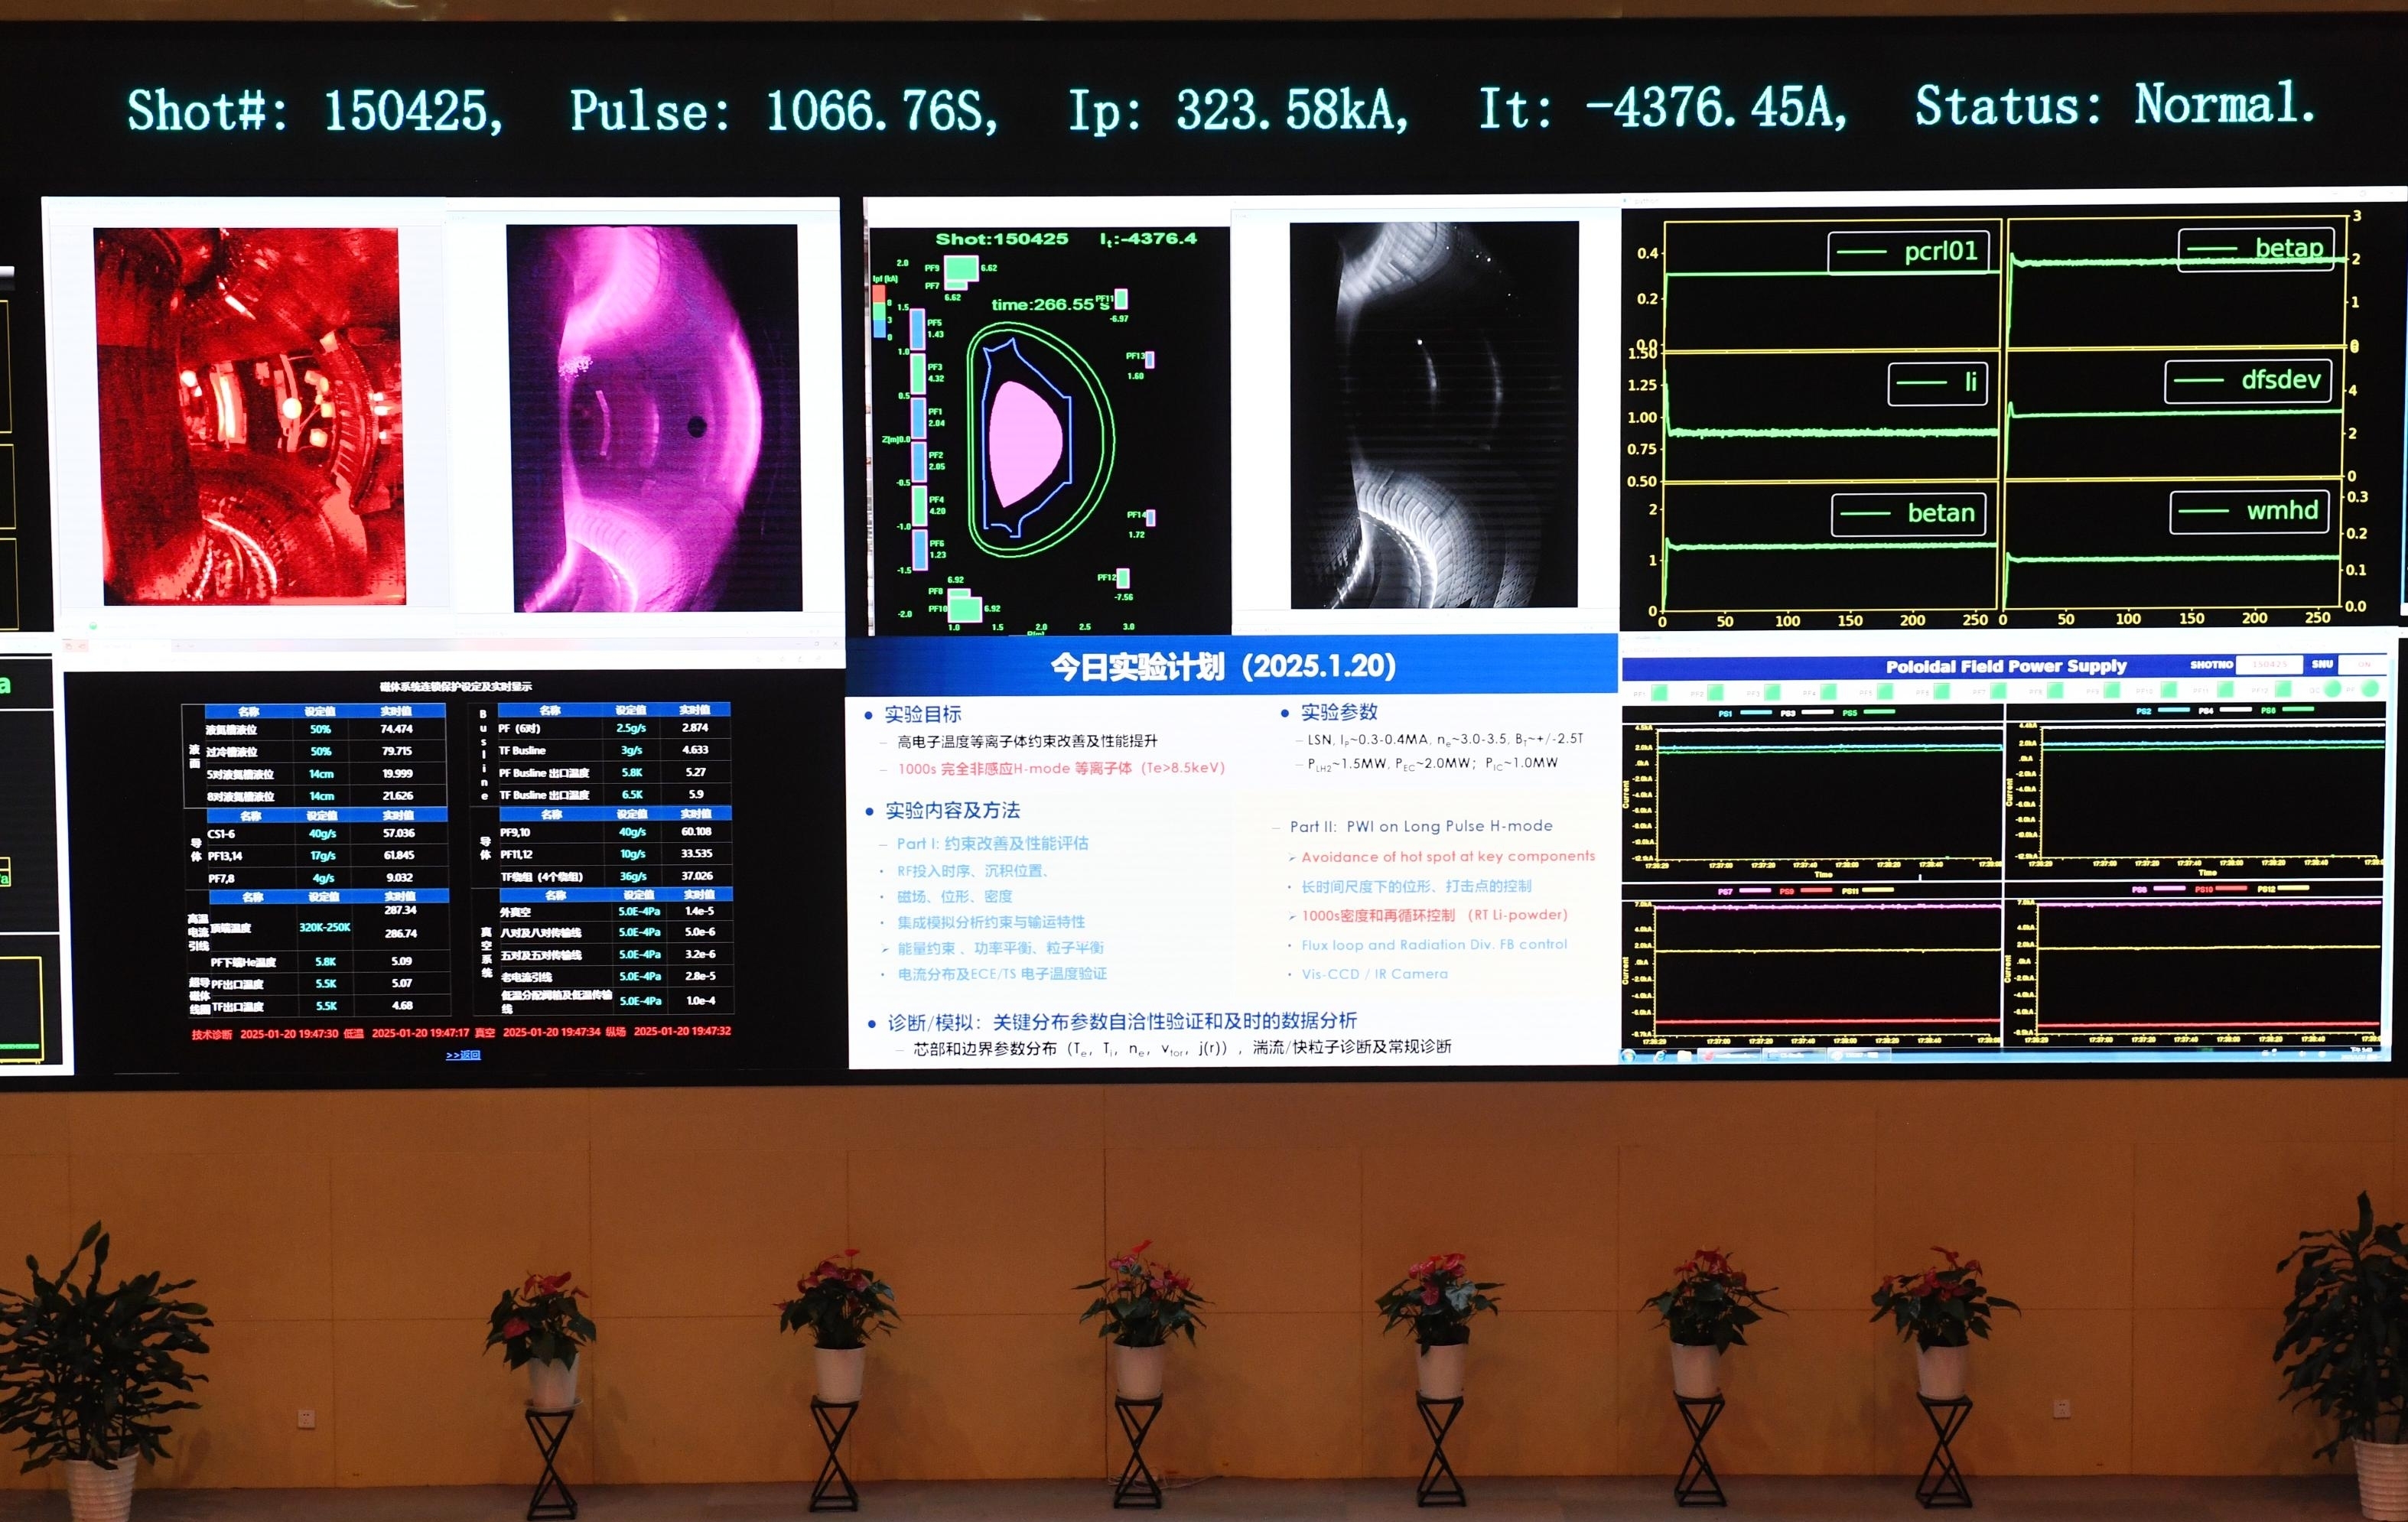The width and height of the screenshot is (2408, 1522).
Task: Click the PF9 coil block in equilibrium plot
Action: pos(961,268)
